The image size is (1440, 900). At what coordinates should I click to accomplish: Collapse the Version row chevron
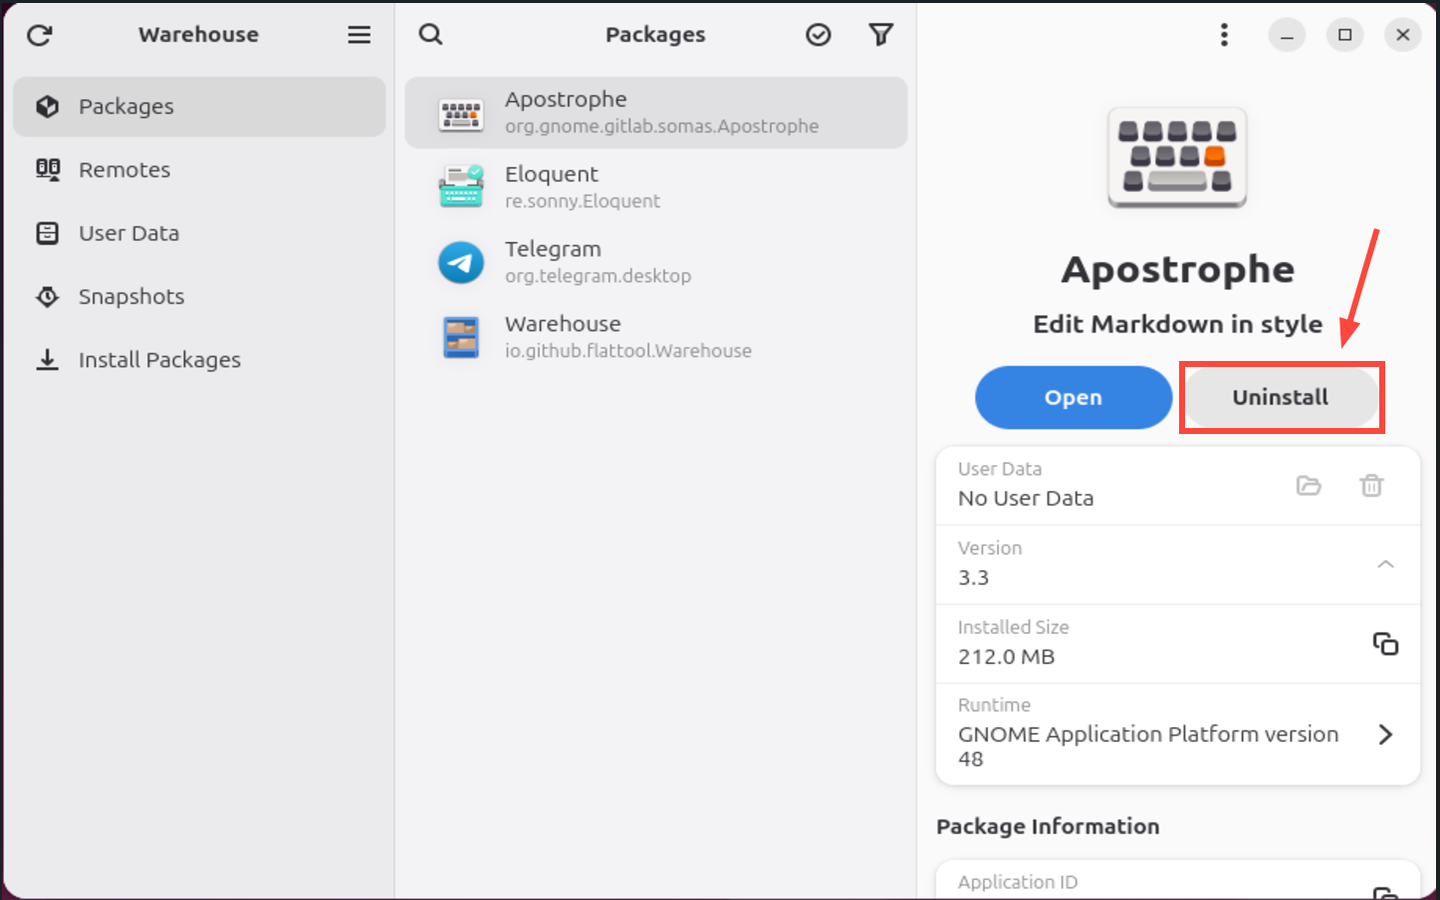tap(1385, 565)
